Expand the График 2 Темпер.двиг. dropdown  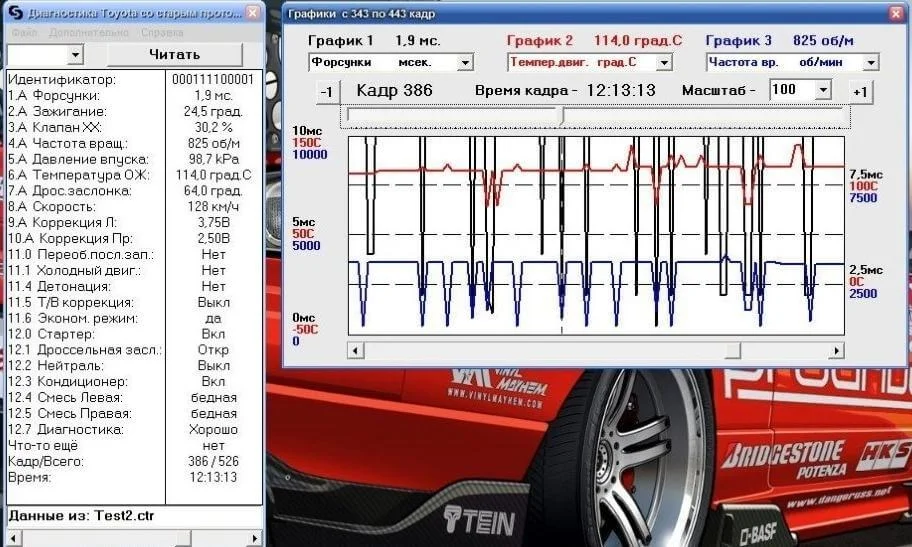pyautogui.click(x=663, y=63)
